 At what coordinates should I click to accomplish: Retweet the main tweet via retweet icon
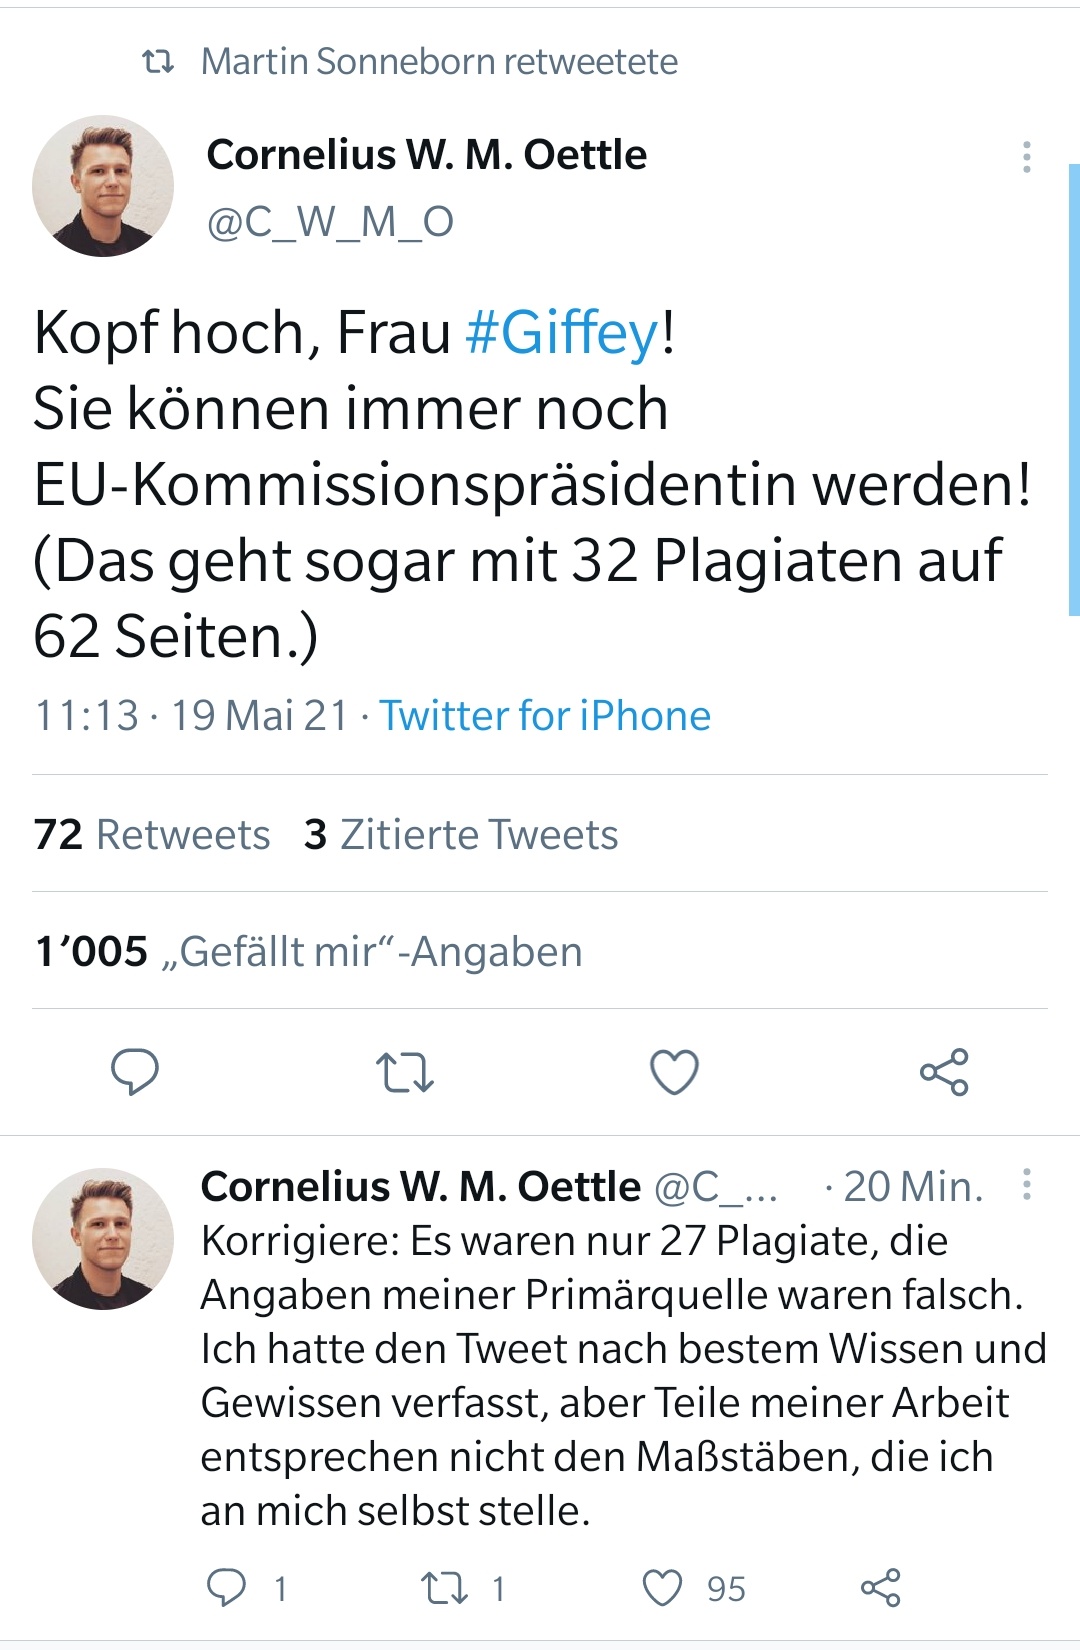(404, 1072)
